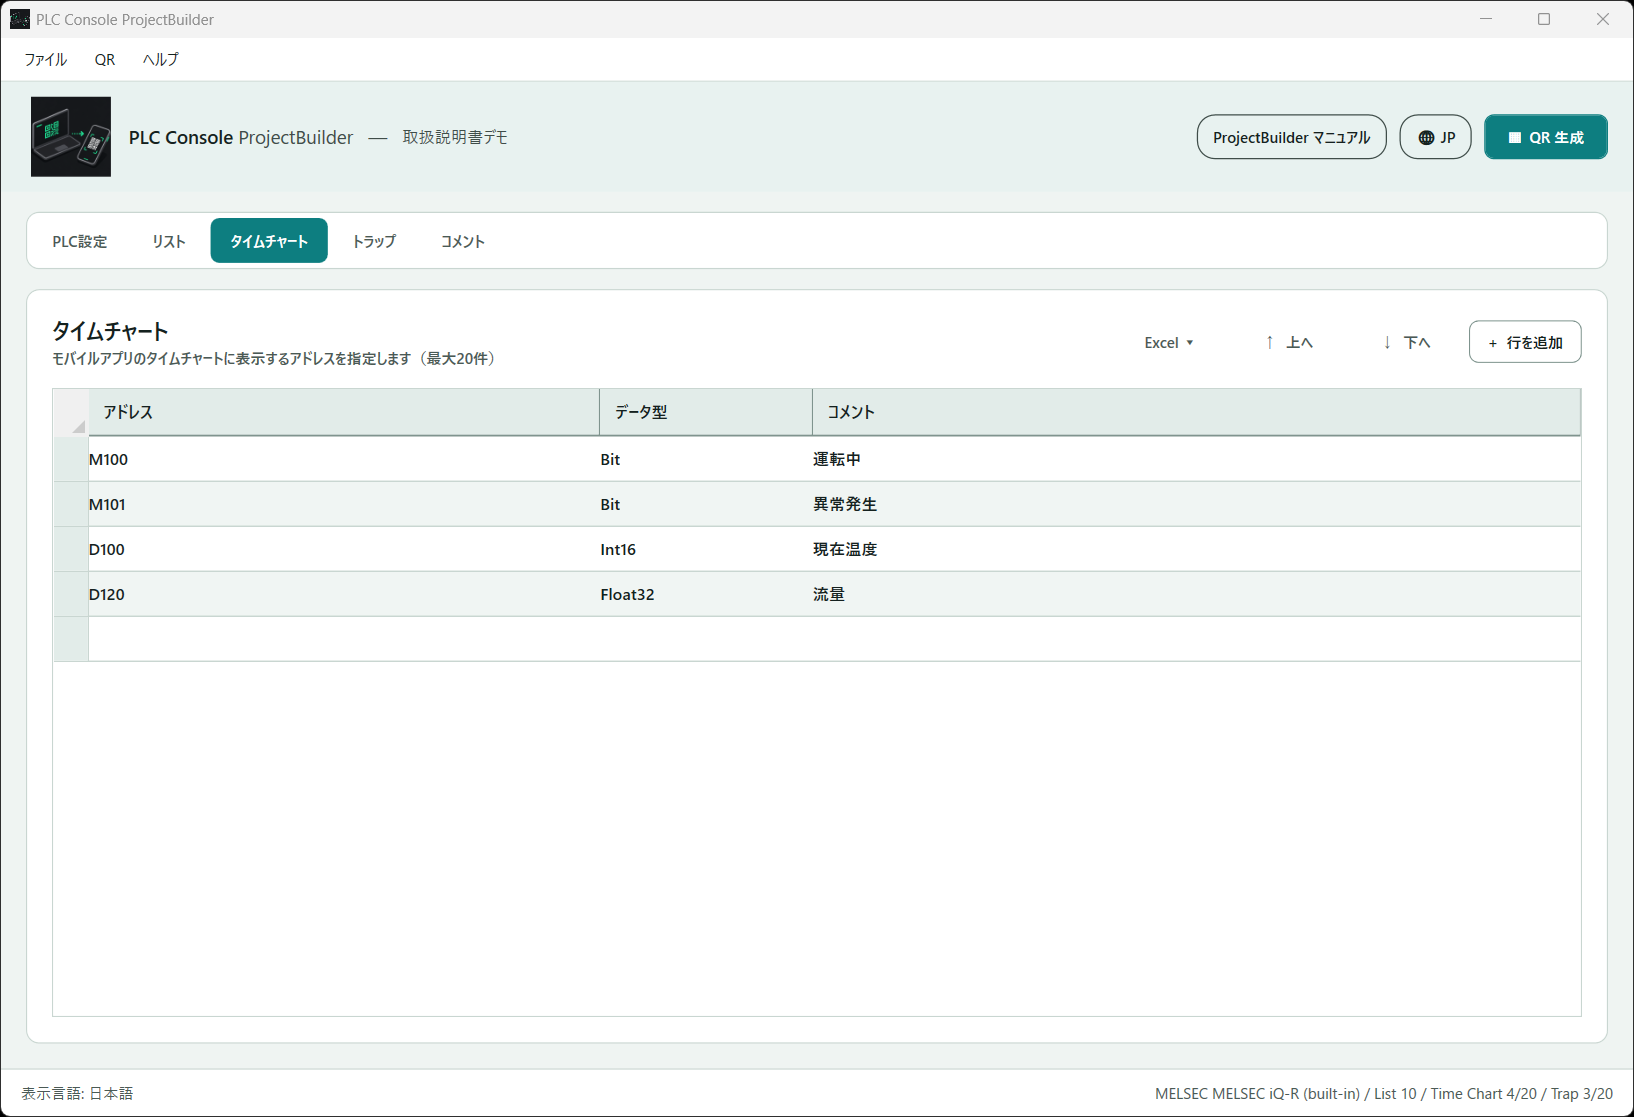Click the Int16 data type cell
1634x1117 pixels.
tap(706, 549)
